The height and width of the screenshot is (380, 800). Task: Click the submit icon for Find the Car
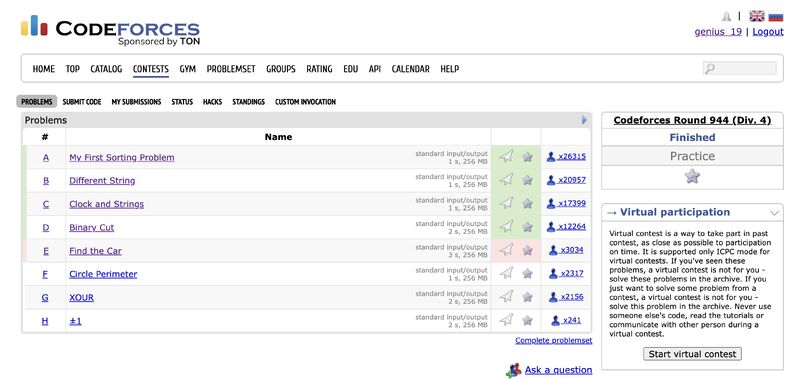click(506, 250)
